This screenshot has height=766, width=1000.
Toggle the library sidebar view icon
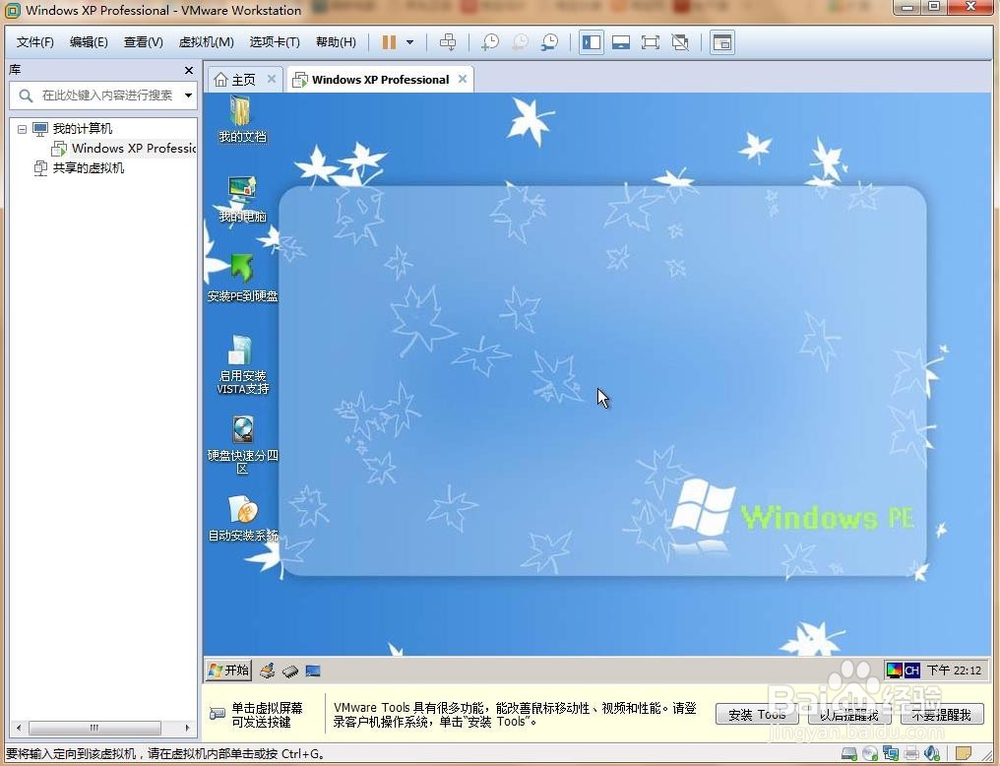tap(591, 42)
